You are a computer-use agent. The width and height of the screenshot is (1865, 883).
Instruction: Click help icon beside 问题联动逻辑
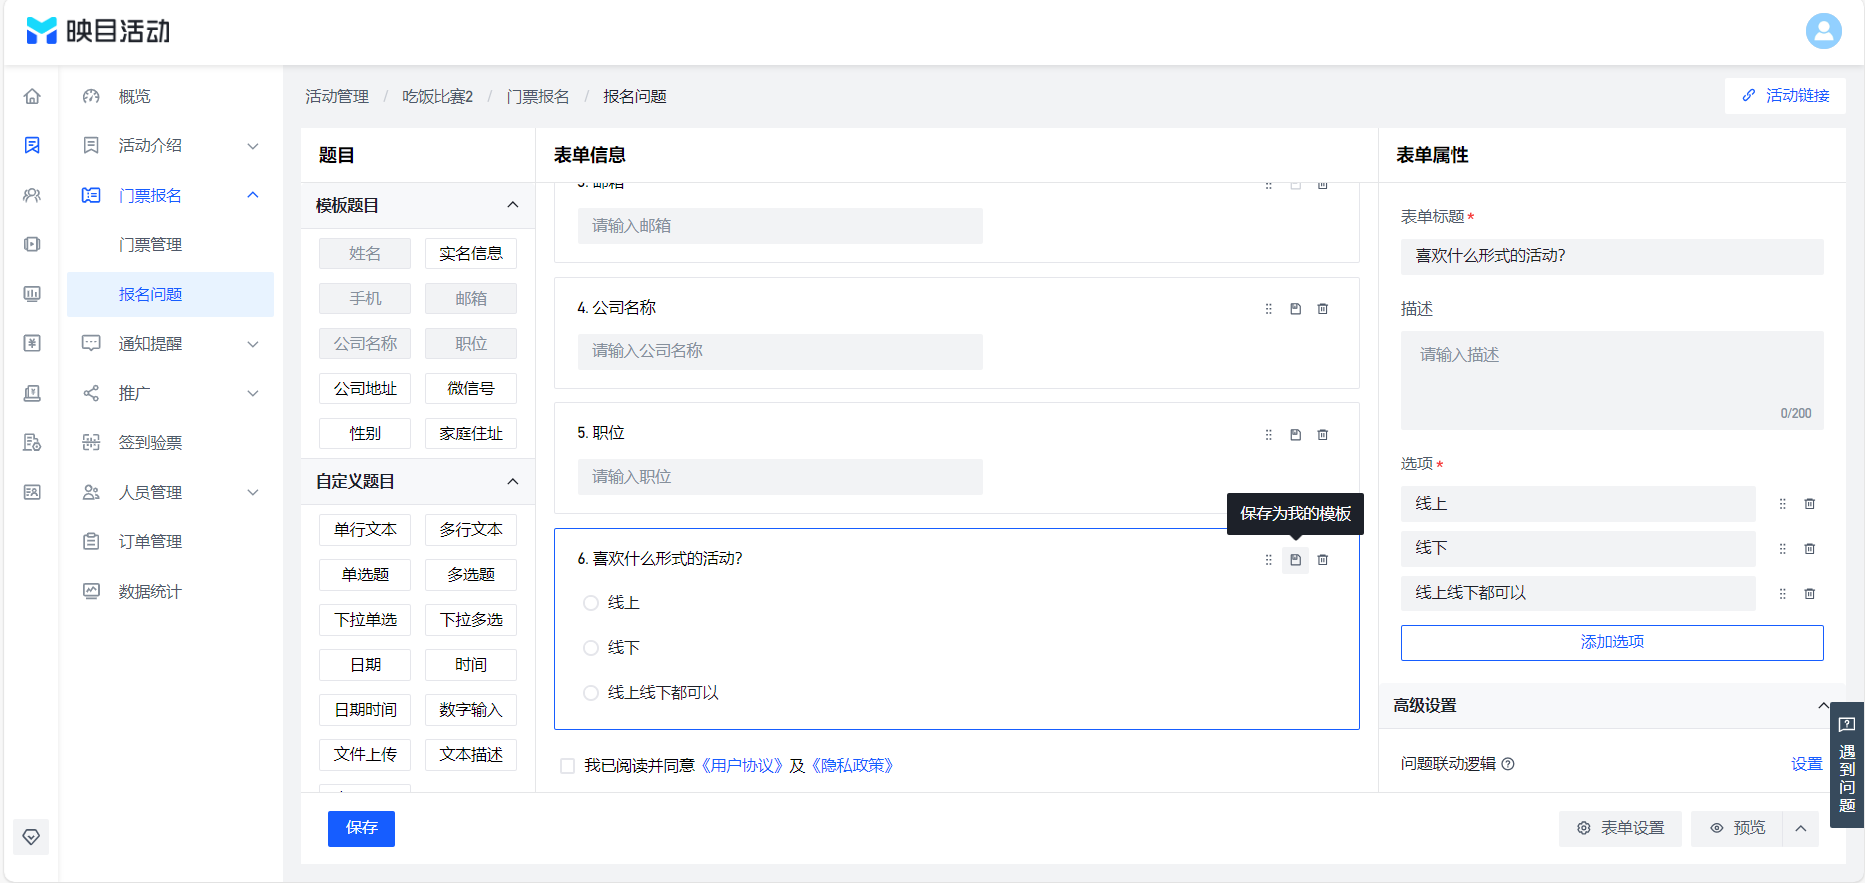click(x=1508, y=764)
